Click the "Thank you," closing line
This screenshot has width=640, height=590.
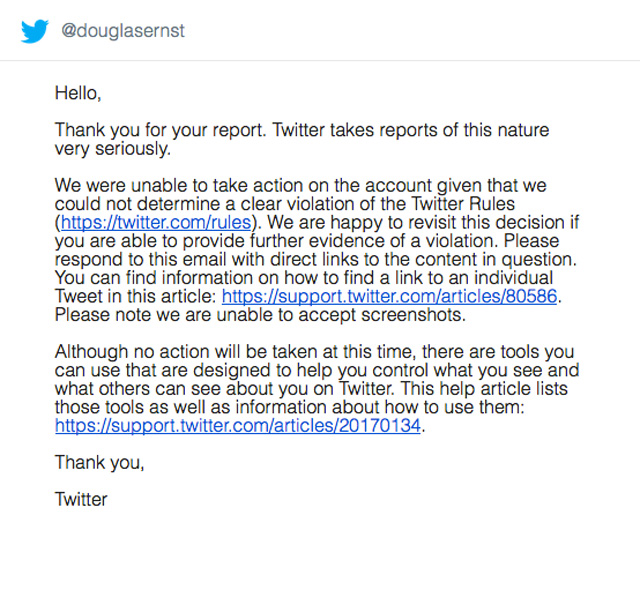tap(99, 462)
